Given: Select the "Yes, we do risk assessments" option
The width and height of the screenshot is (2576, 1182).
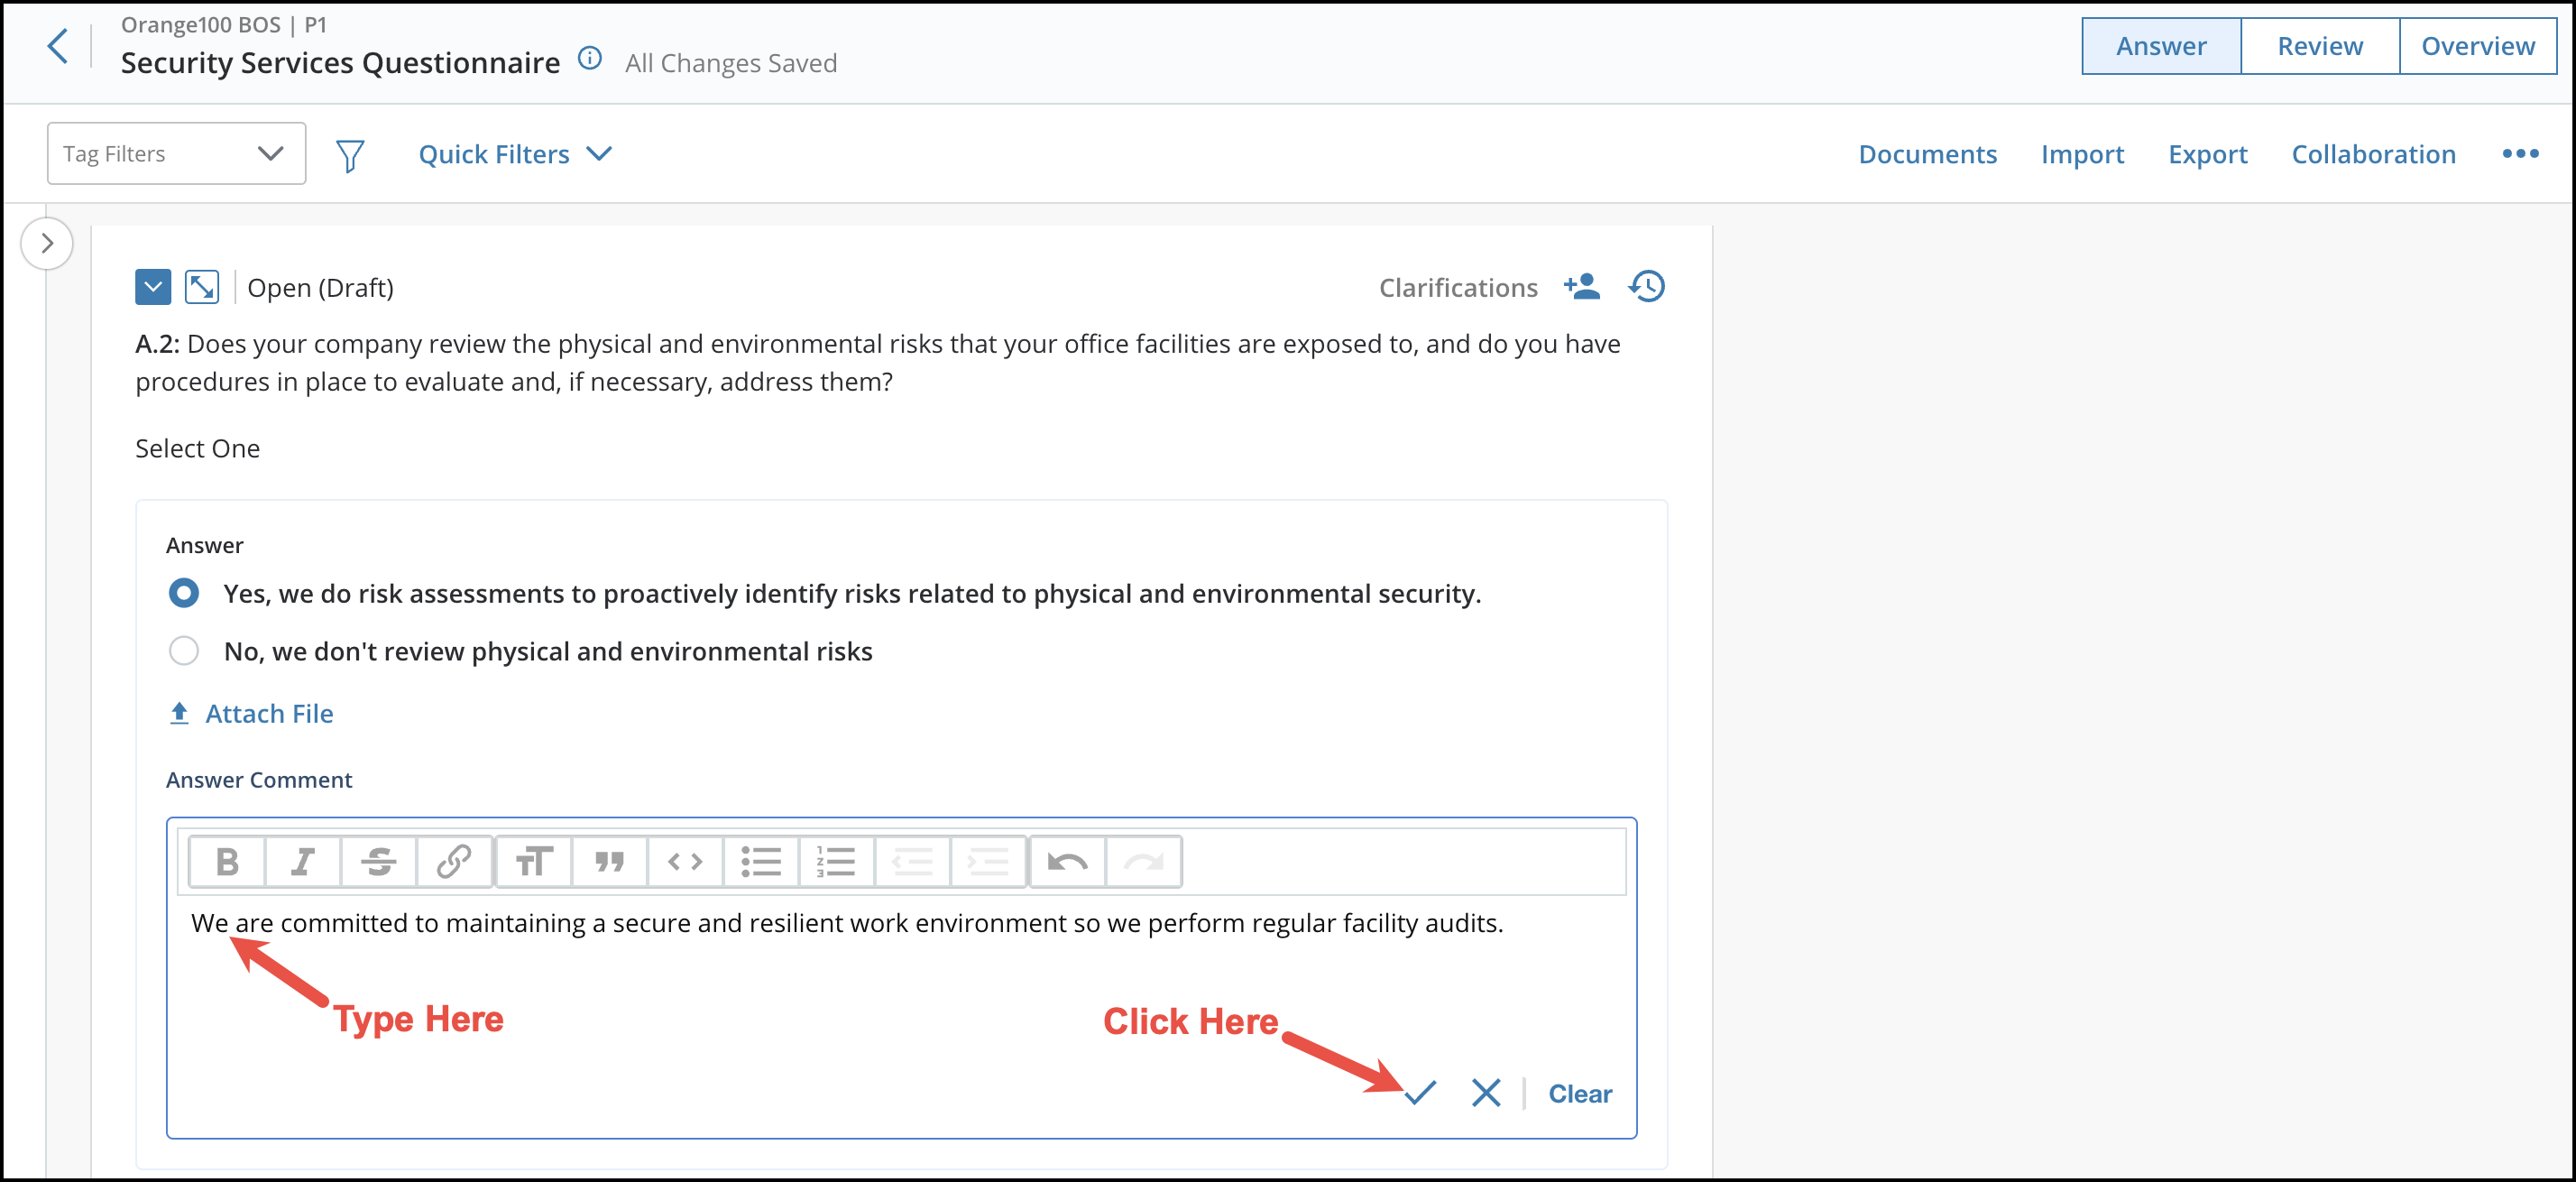Looking at the screenshot, I should click(x=184, y=593).
